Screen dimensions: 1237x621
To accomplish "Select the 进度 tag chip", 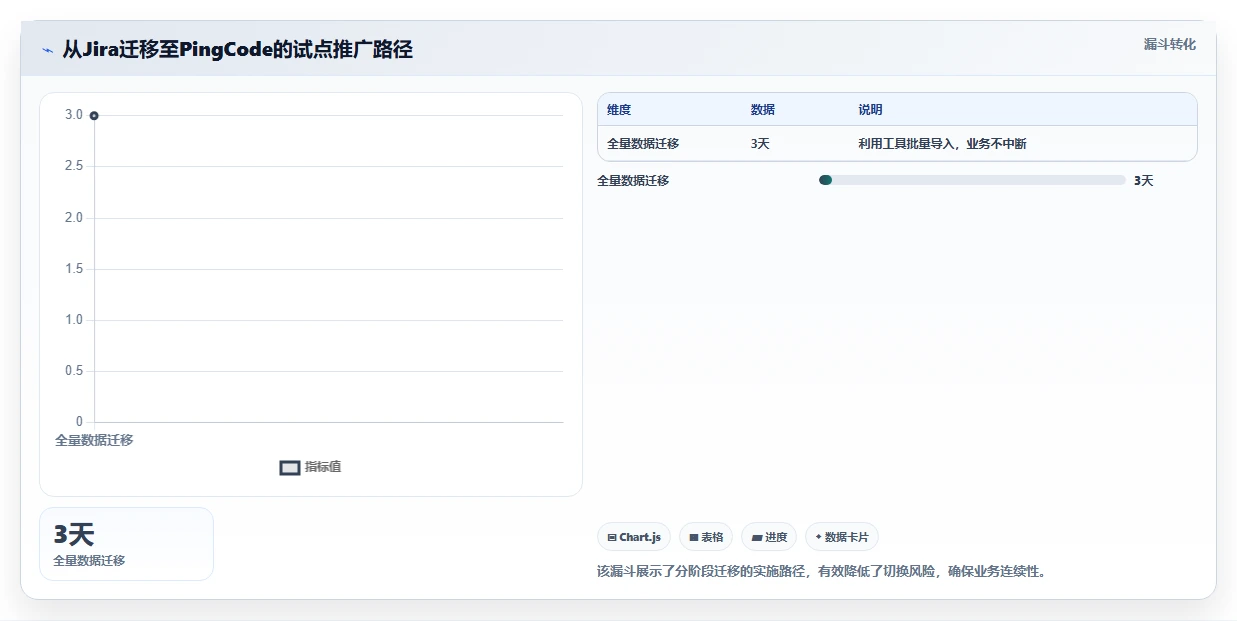I will pyautogui.click(x=769, y=537).
